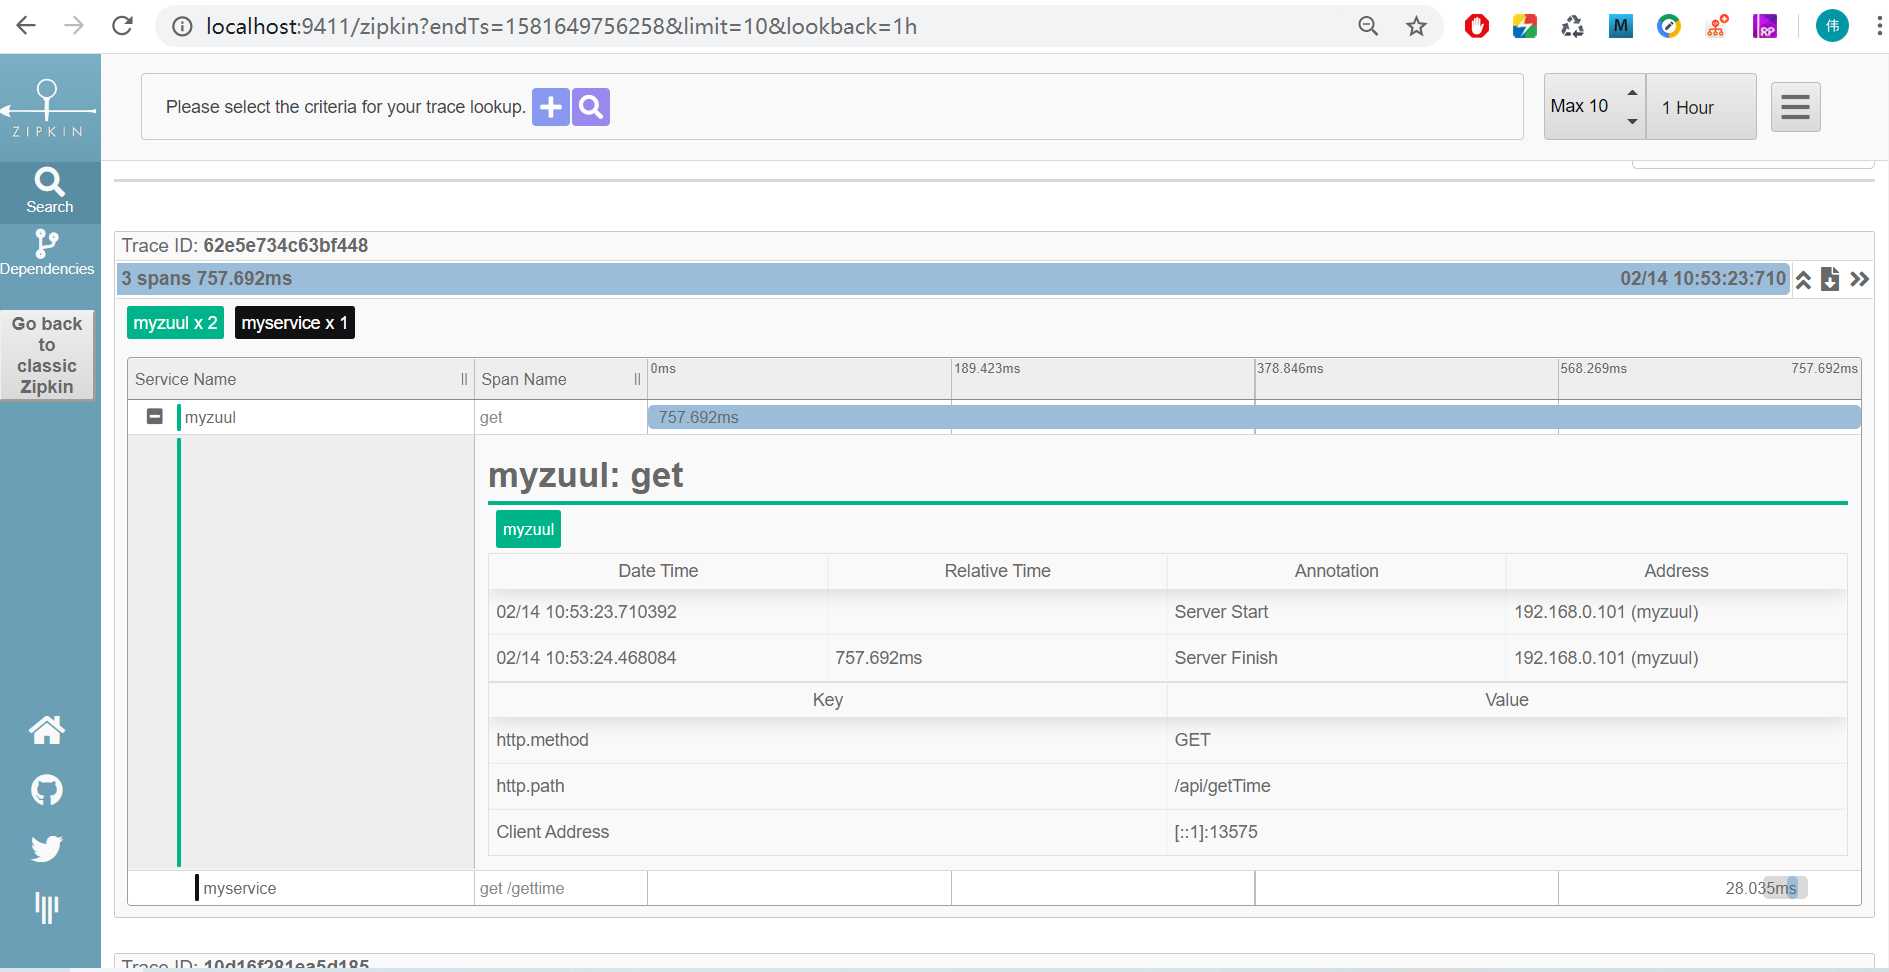Run trace lookup with magnifier button
Viewport: 1889px width, 972px height.
(591, 107)
